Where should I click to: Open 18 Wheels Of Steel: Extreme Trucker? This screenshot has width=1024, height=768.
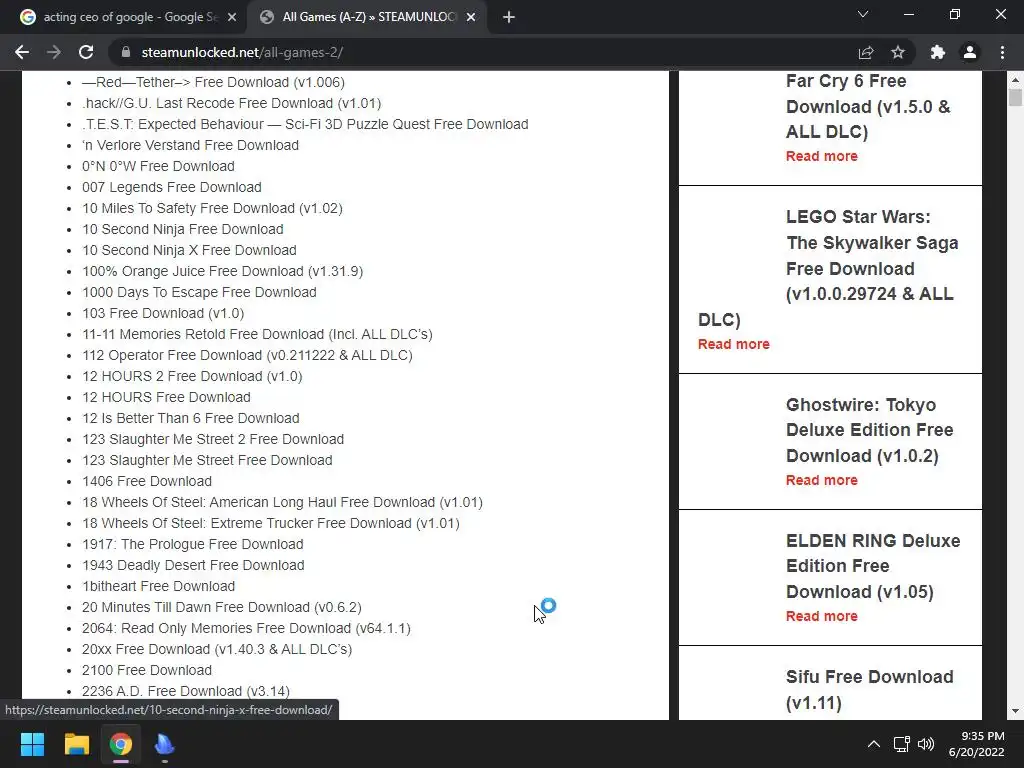pos(271,523)
